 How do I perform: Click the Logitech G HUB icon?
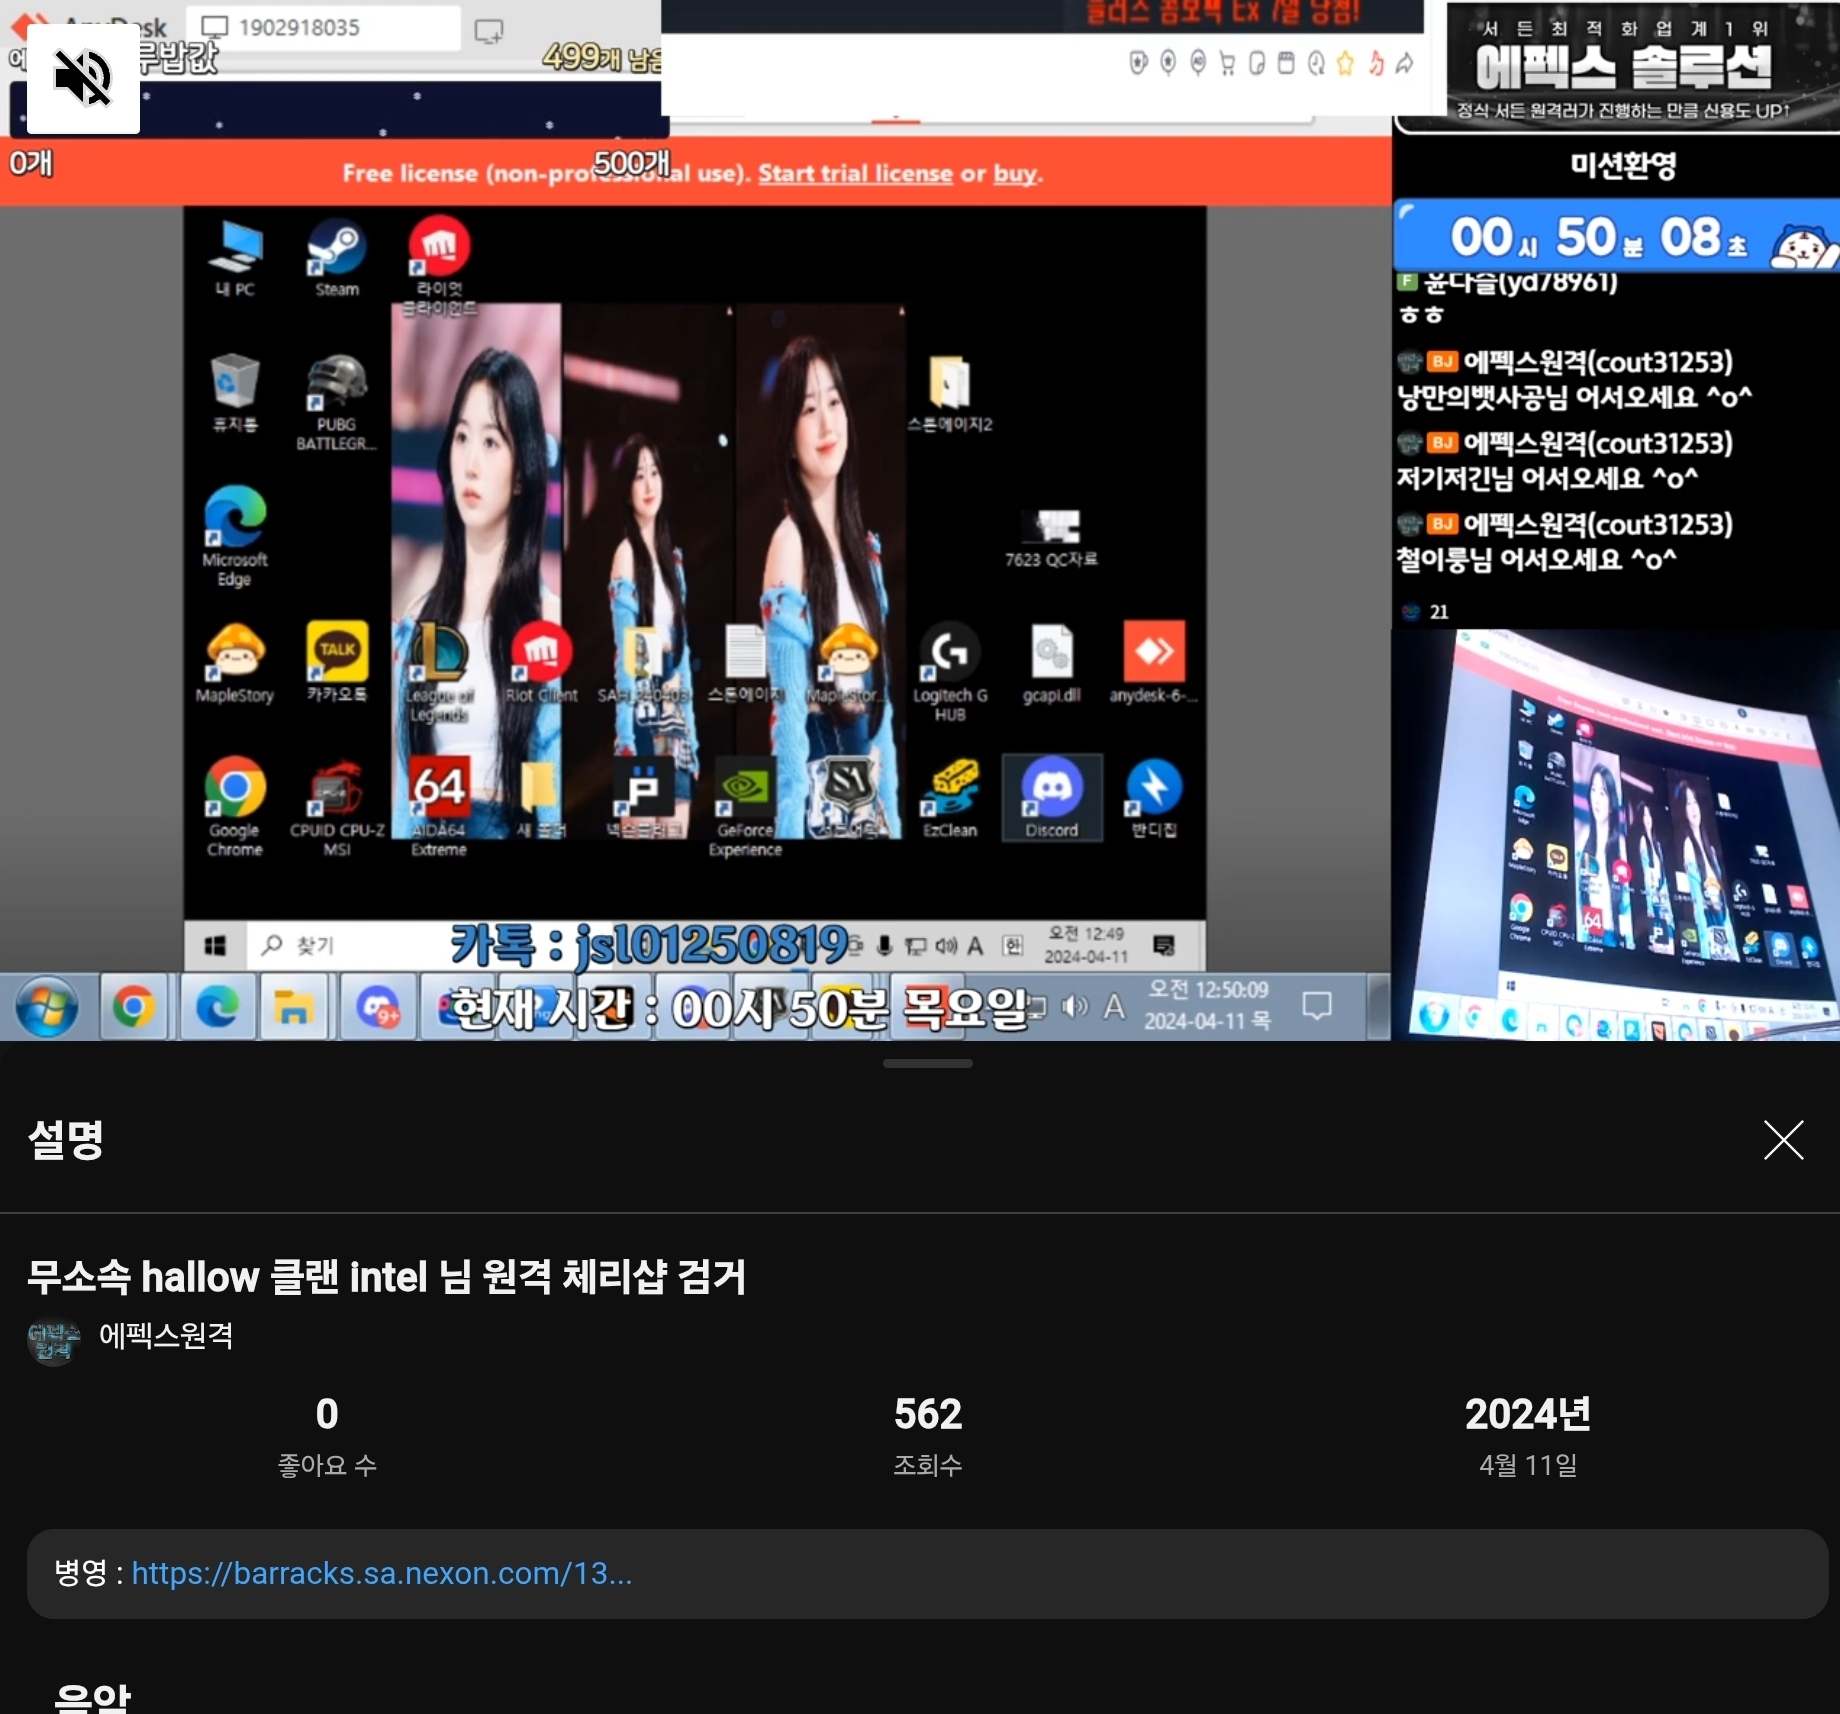tap(950, 666)
